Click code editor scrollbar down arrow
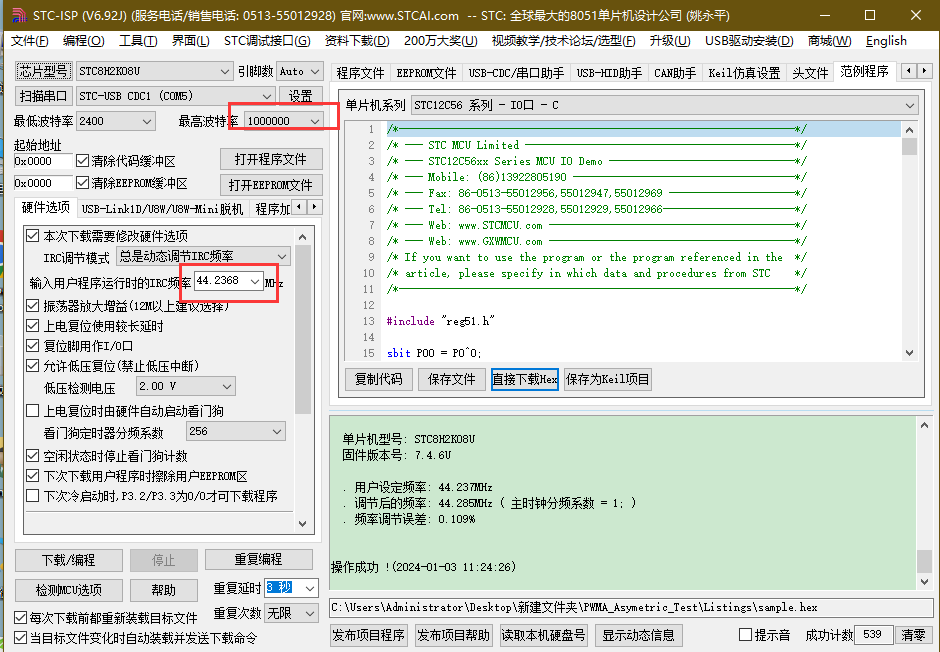Viewport: 940px width, 652px height. tap(909, 352)
